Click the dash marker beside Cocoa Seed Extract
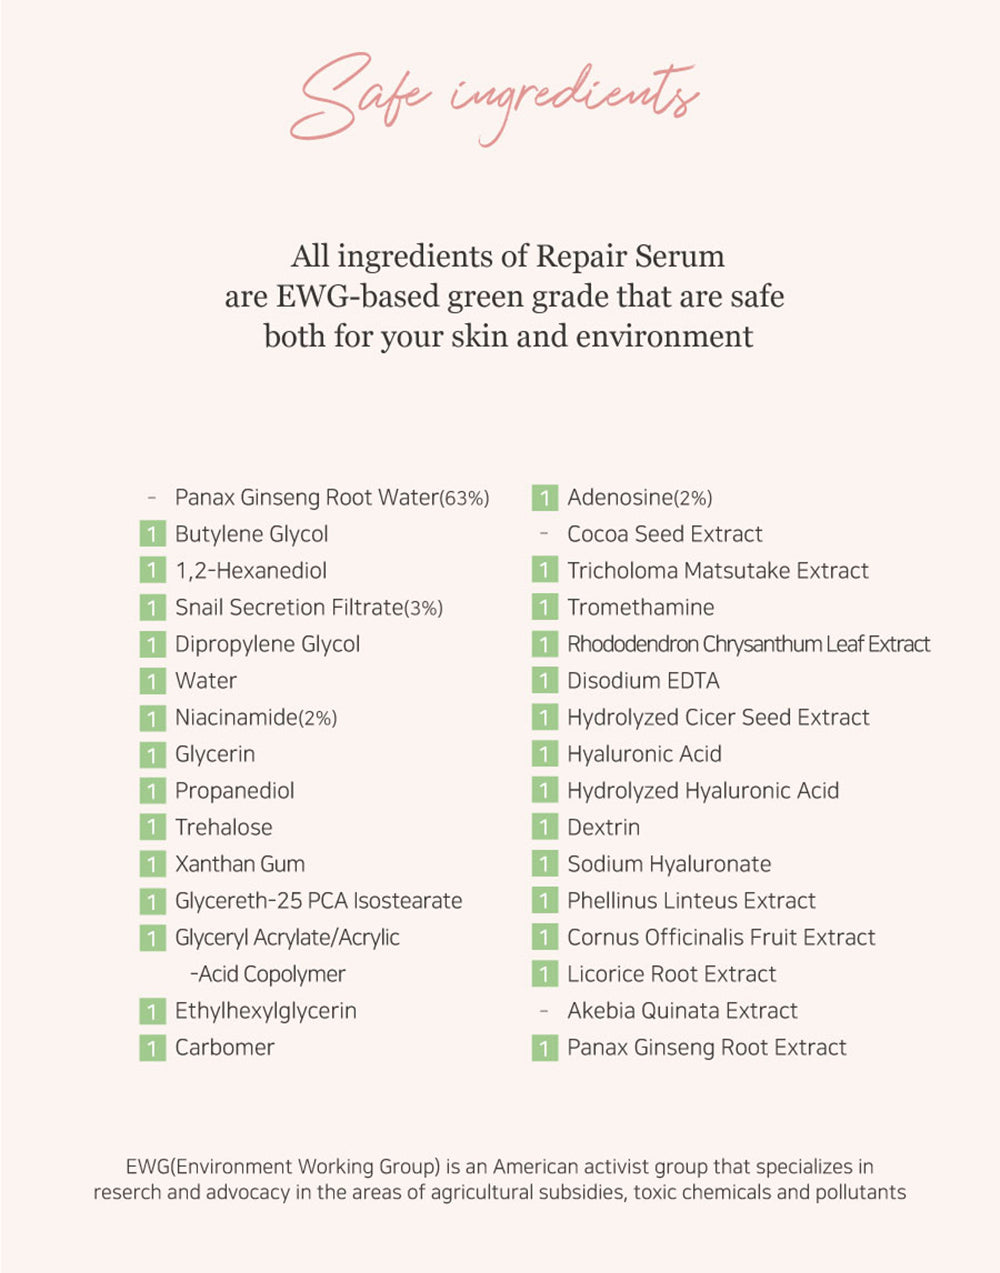Screen dimensions: 1000x1273 pos(544,534)
